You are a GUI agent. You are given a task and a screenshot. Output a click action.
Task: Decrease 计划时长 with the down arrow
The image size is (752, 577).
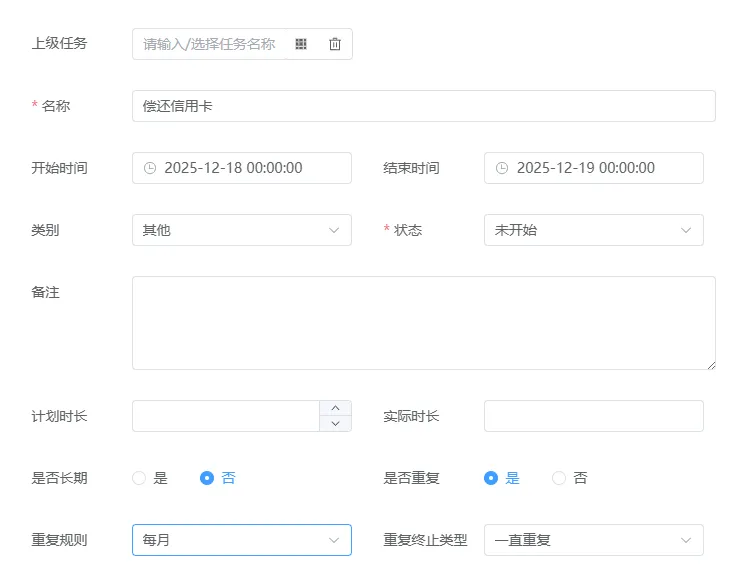coord(335,424)
